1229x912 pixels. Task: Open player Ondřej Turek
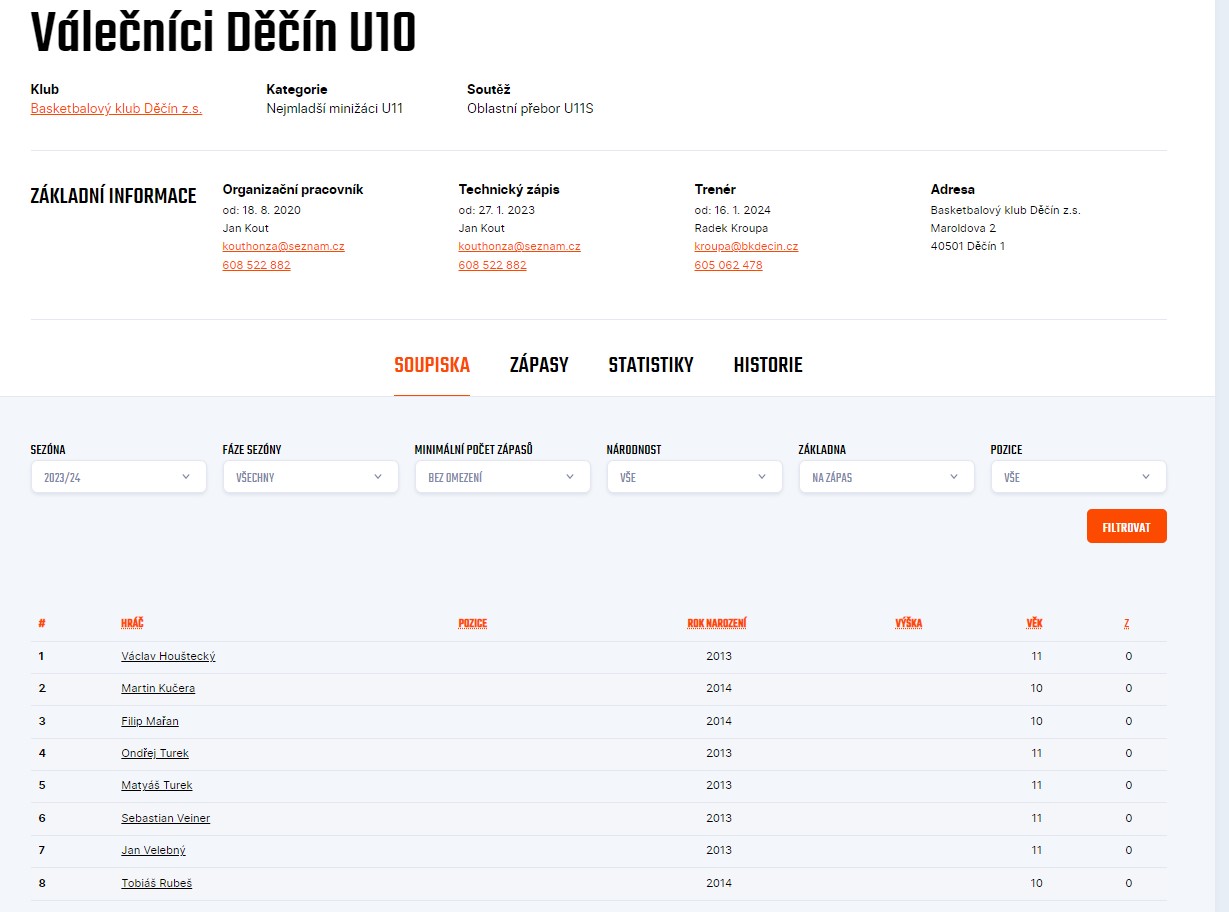click(155, 753)
